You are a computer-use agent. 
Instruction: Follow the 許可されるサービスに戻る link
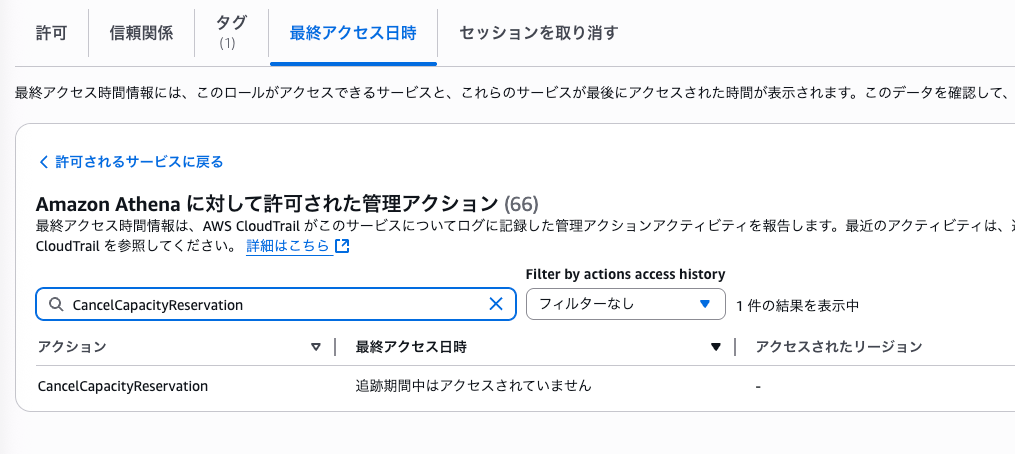pos(139,162)
